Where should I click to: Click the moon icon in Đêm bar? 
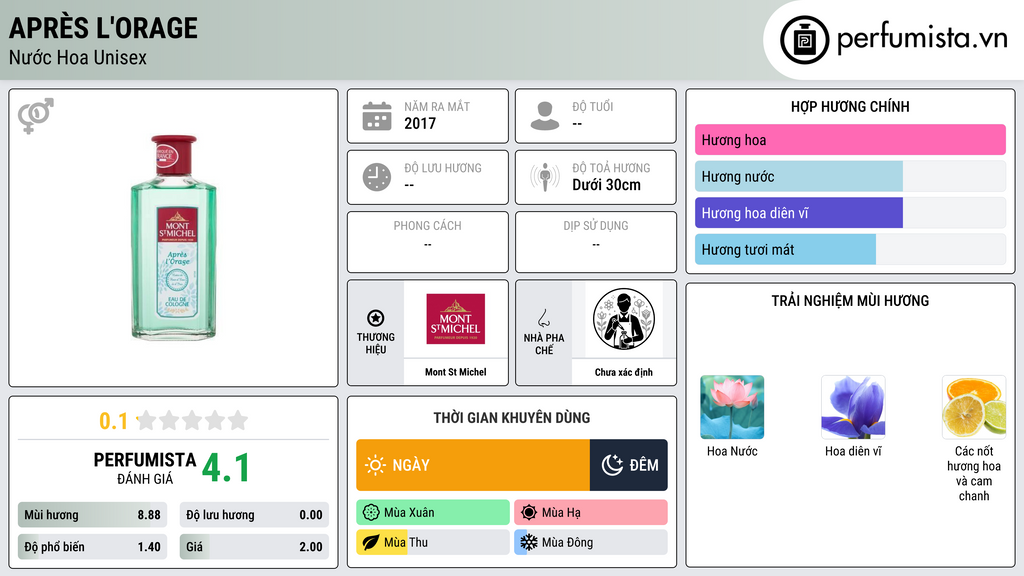point(612,465)
